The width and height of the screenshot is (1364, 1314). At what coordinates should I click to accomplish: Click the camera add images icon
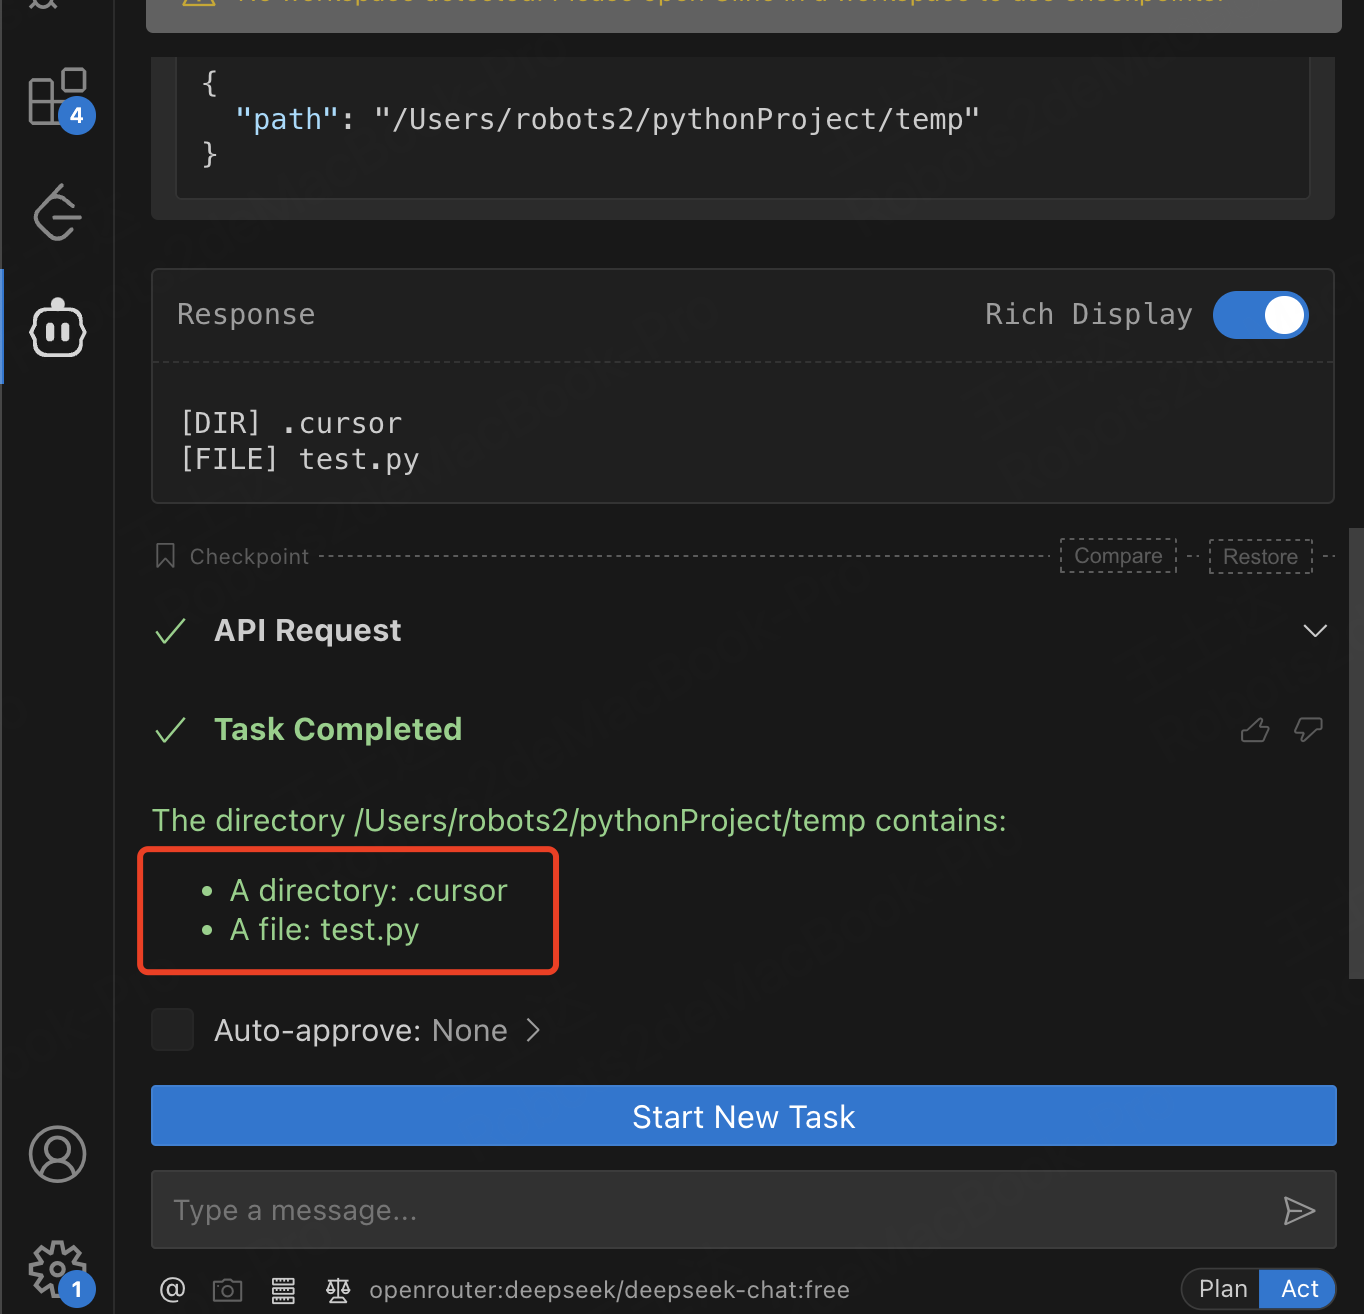228,1290
